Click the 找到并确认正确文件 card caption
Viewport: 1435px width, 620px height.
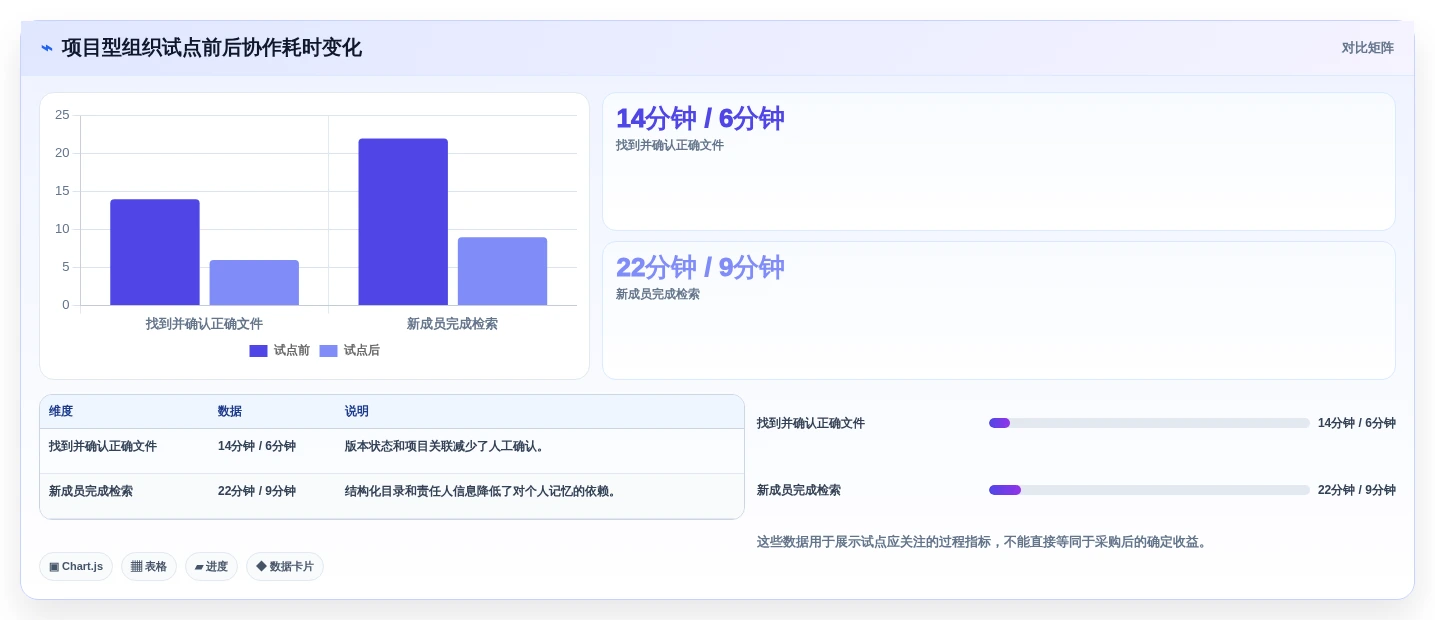pos(670,146)
